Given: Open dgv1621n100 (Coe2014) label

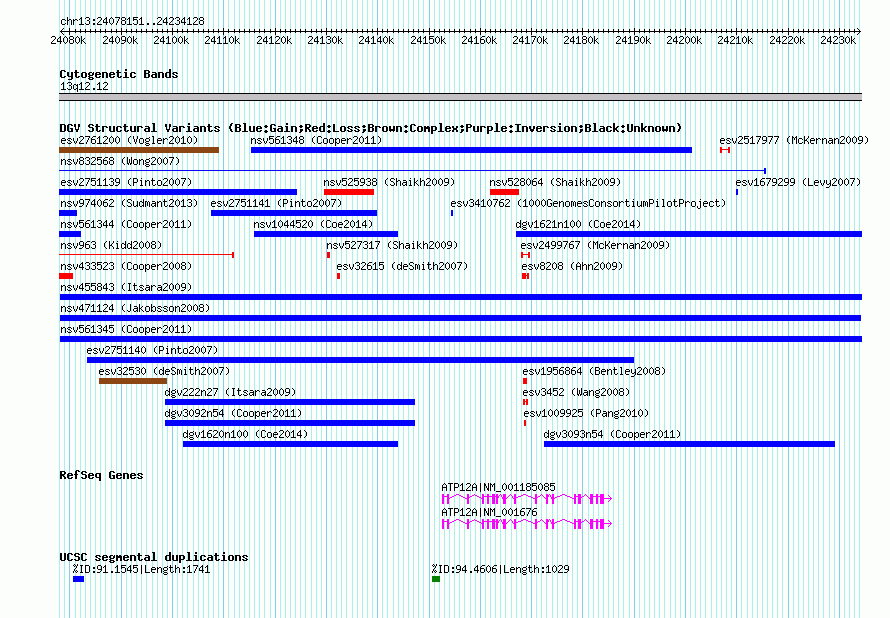Looking at the screenshot, I should [578, 224].
